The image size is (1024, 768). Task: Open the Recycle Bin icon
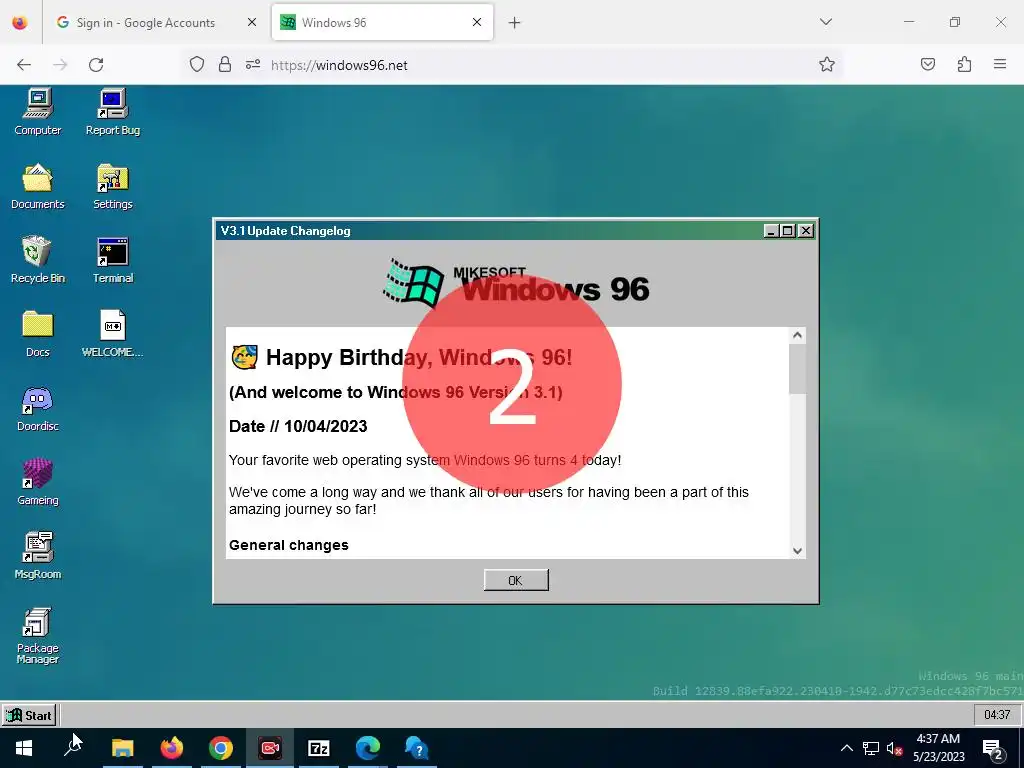38,260
